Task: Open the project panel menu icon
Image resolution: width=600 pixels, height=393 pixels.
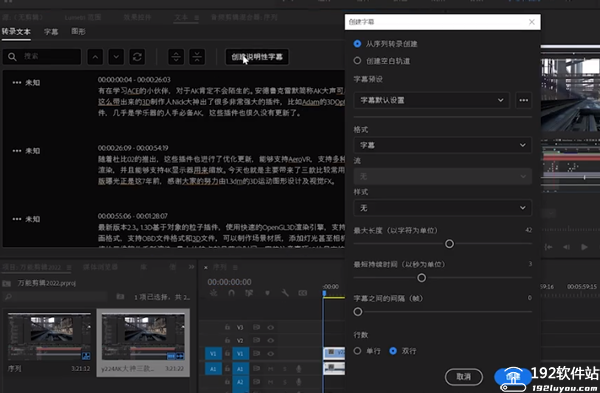Action: click(69, 267)
